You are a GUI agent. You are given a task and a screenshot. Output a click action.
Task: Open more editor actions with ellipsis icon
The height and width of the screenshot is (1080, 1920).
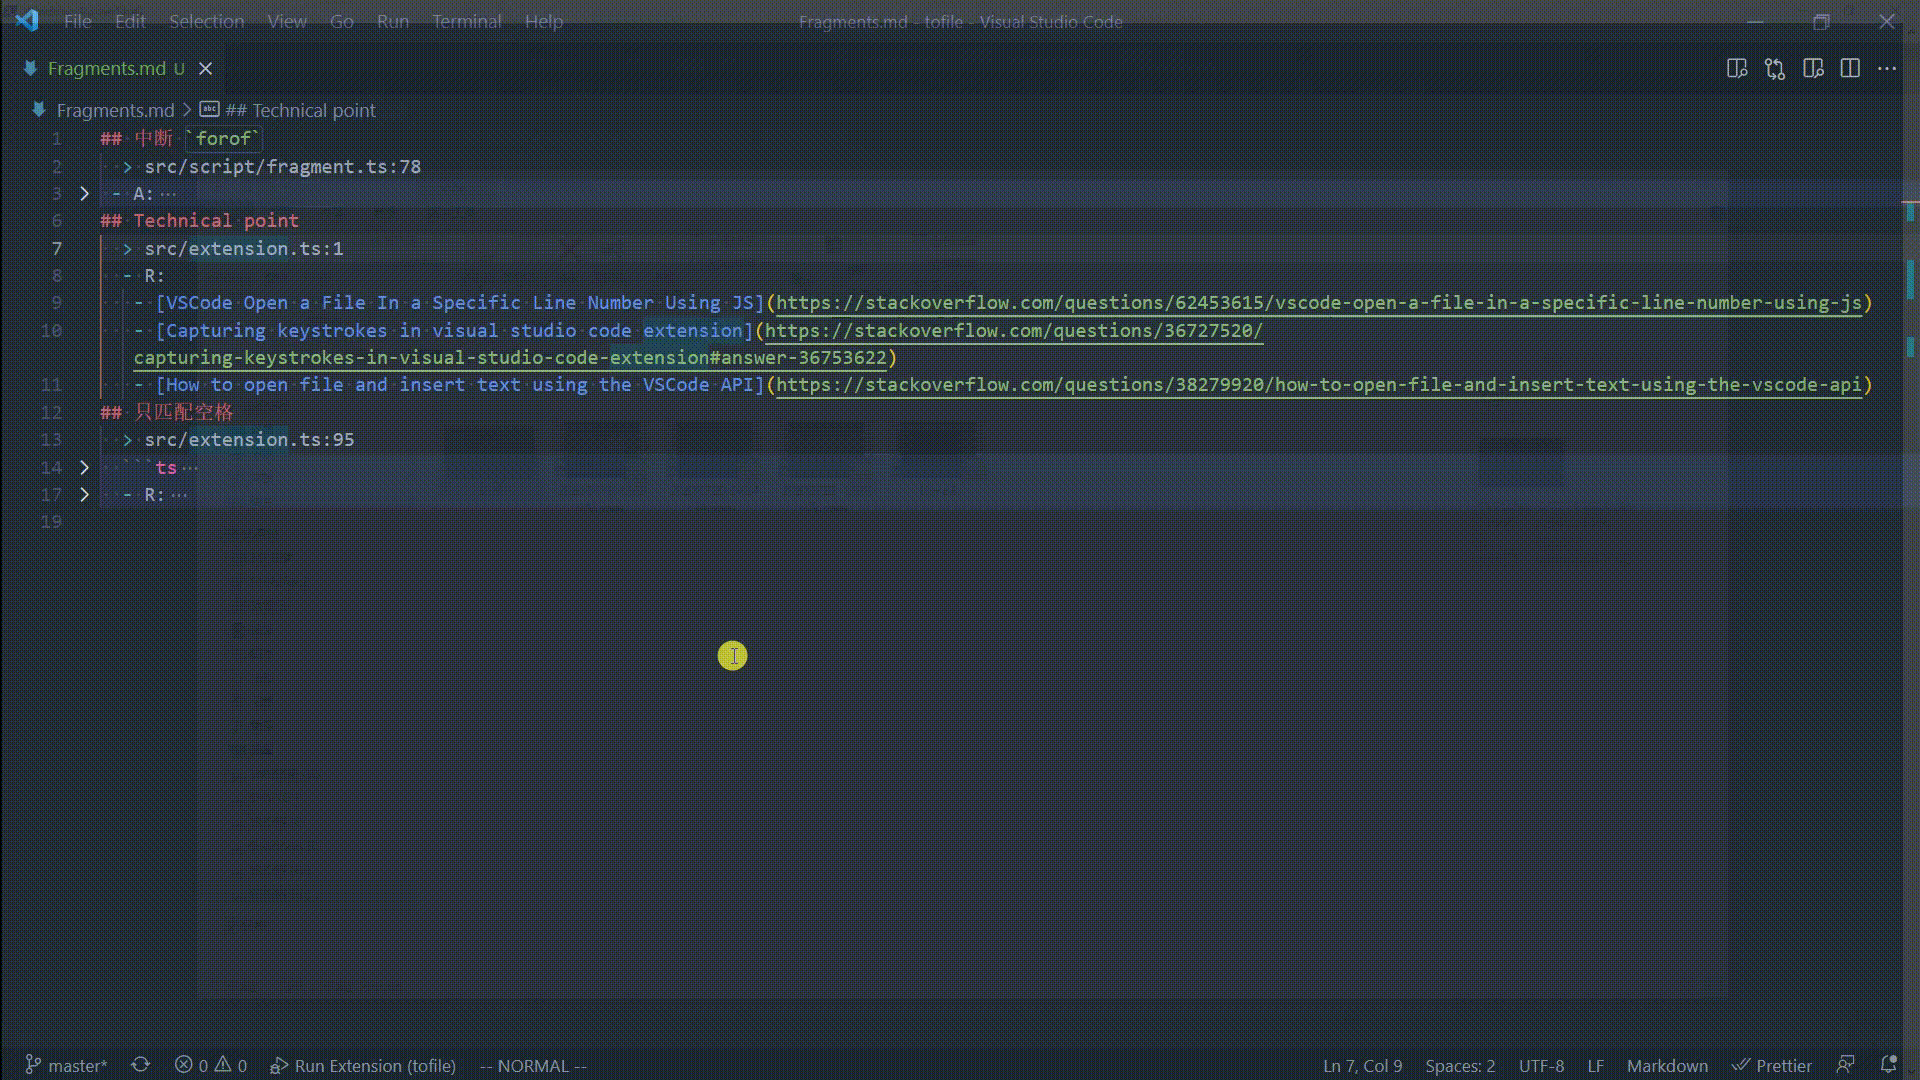pos(1888,68)
